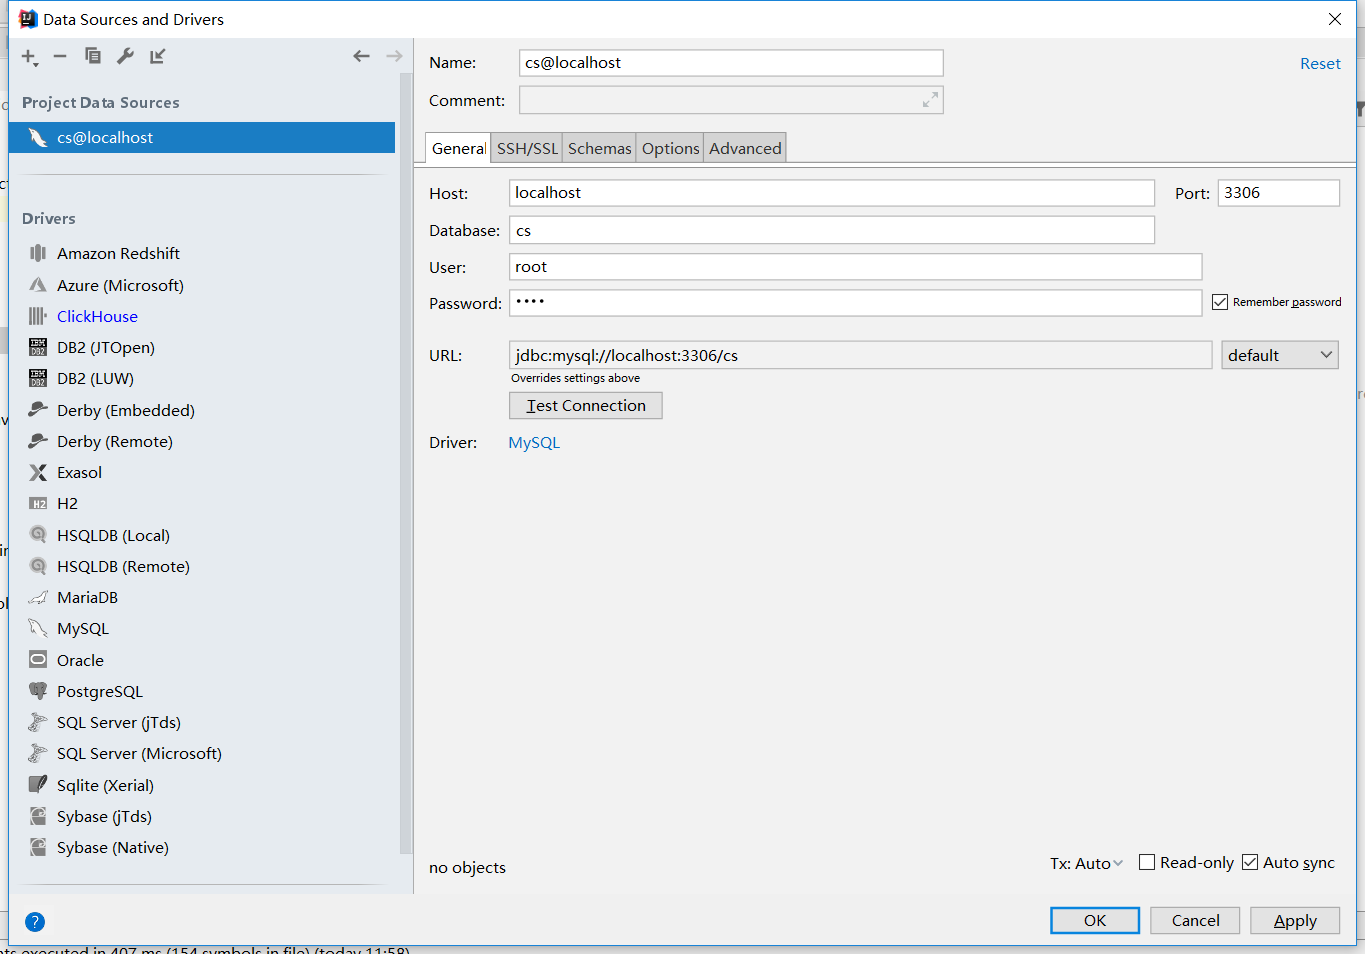
Task: Switch to the General tab
Action: 458,148
